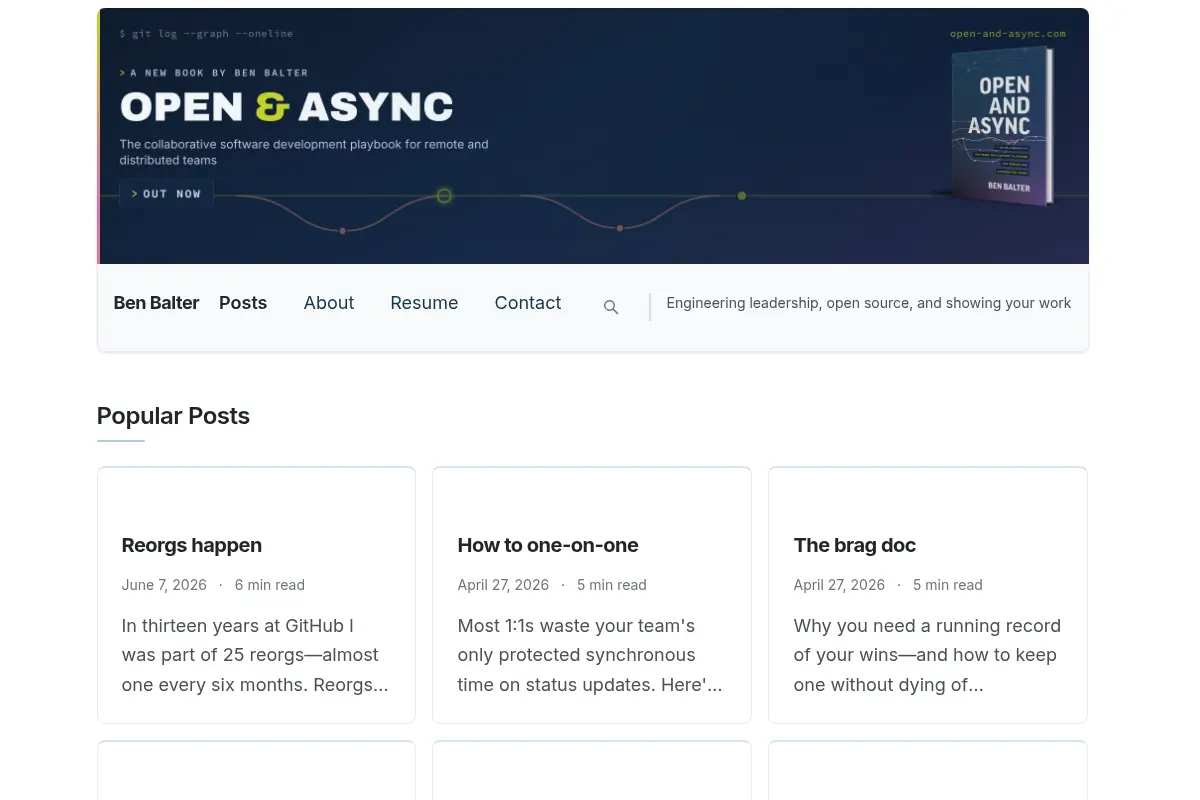Open The brag doc post
The height and width of the screenshot is (800, 1200).
(855, 545)
